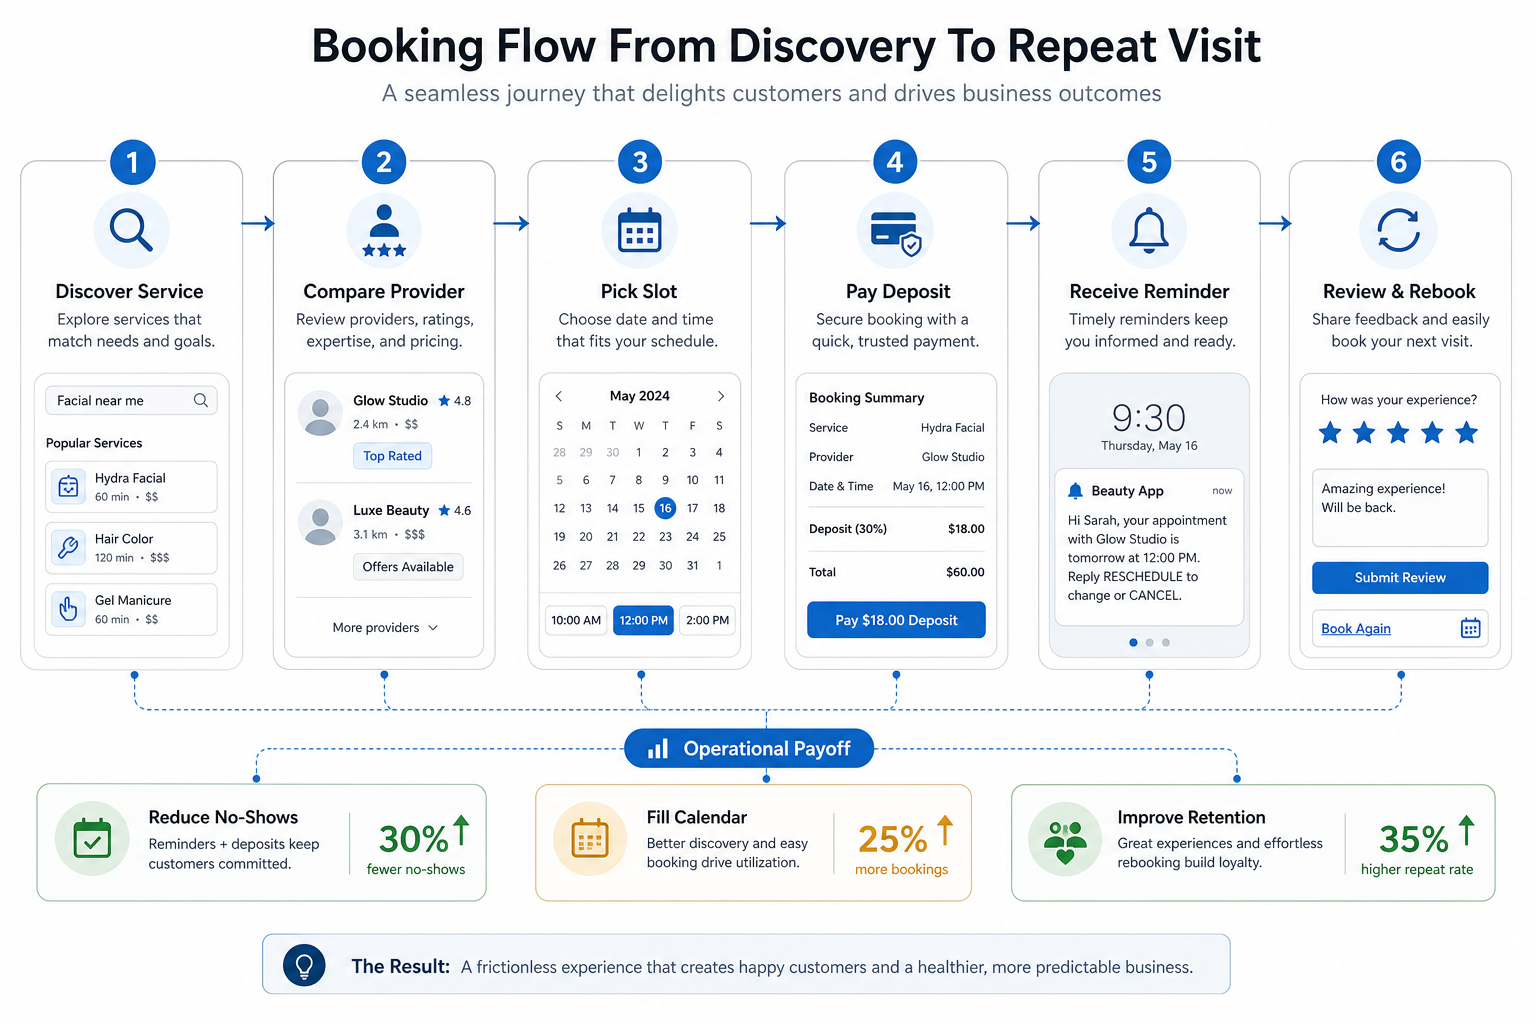Open the Gel Manicure service card

131,609
